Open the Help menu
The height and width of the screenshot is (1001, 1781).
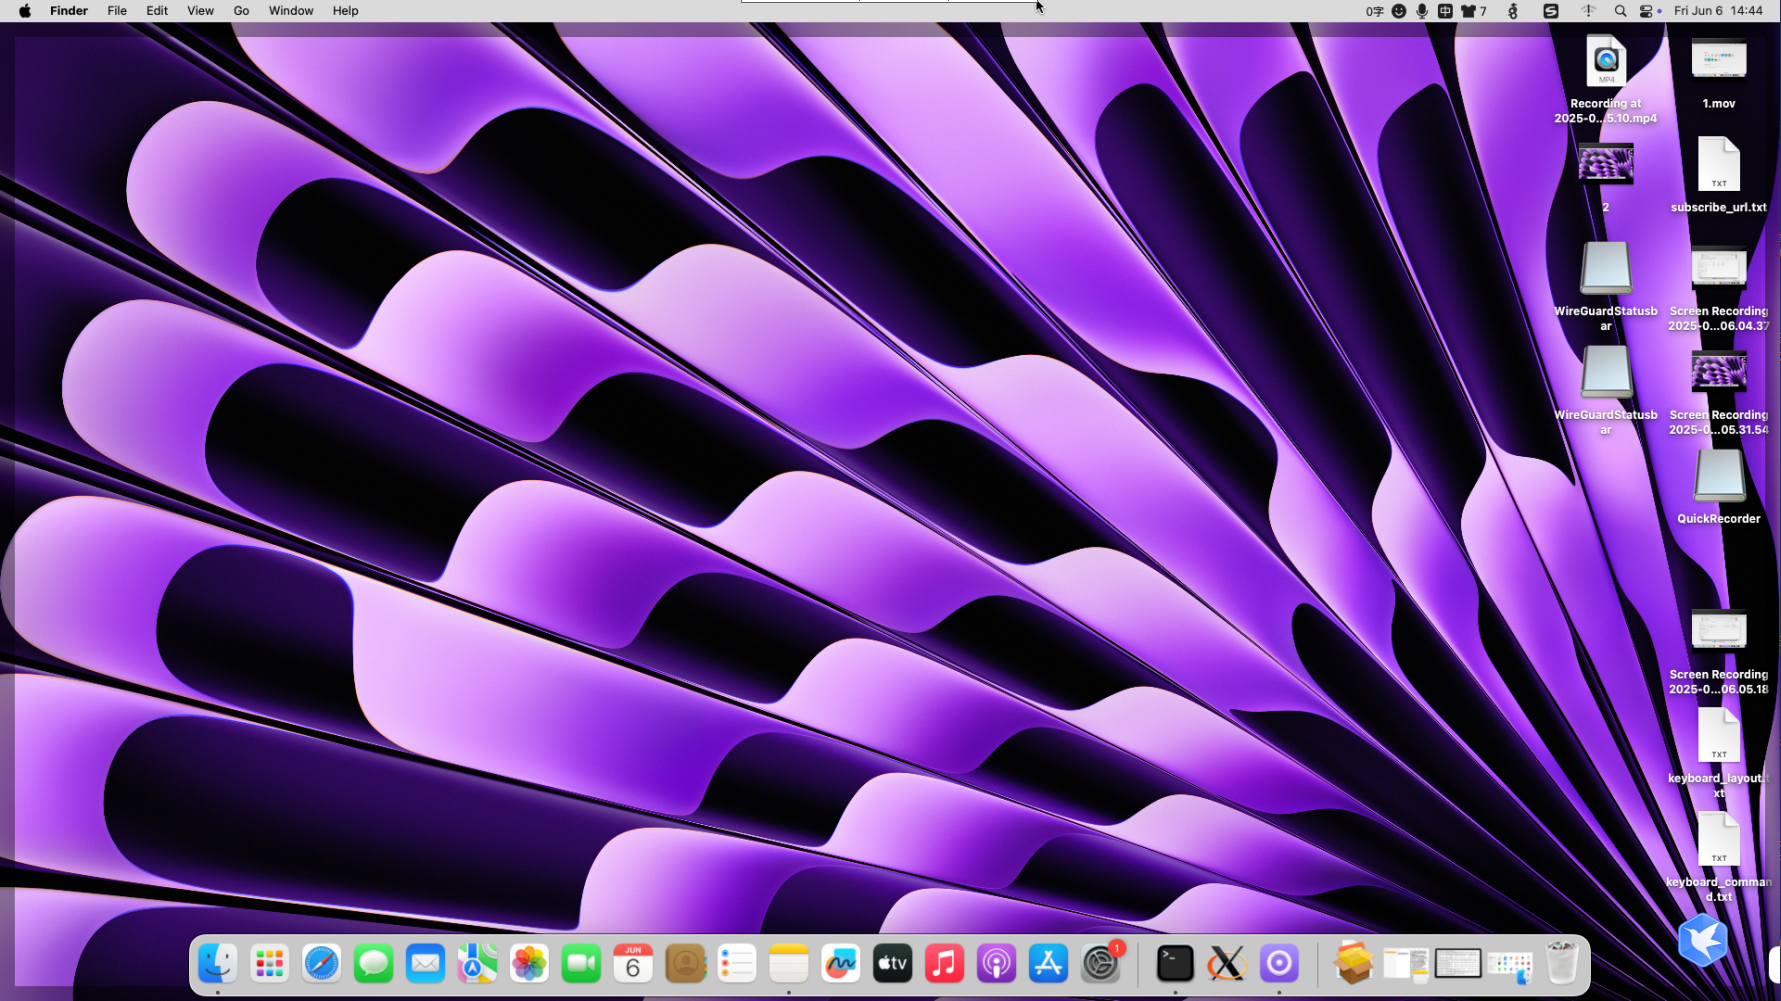345,11
